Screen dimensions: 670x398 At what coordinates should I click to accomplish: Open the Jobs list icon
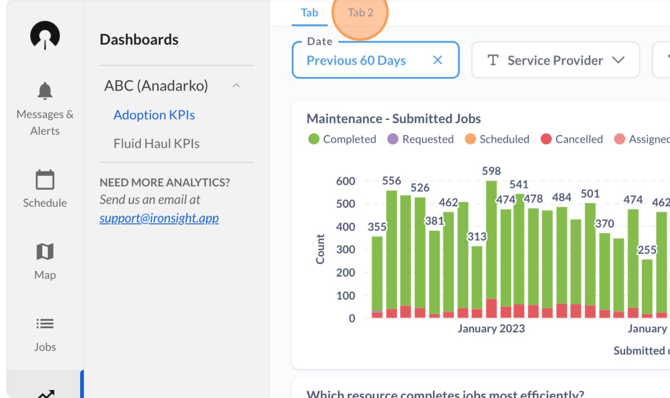[45, 324]
